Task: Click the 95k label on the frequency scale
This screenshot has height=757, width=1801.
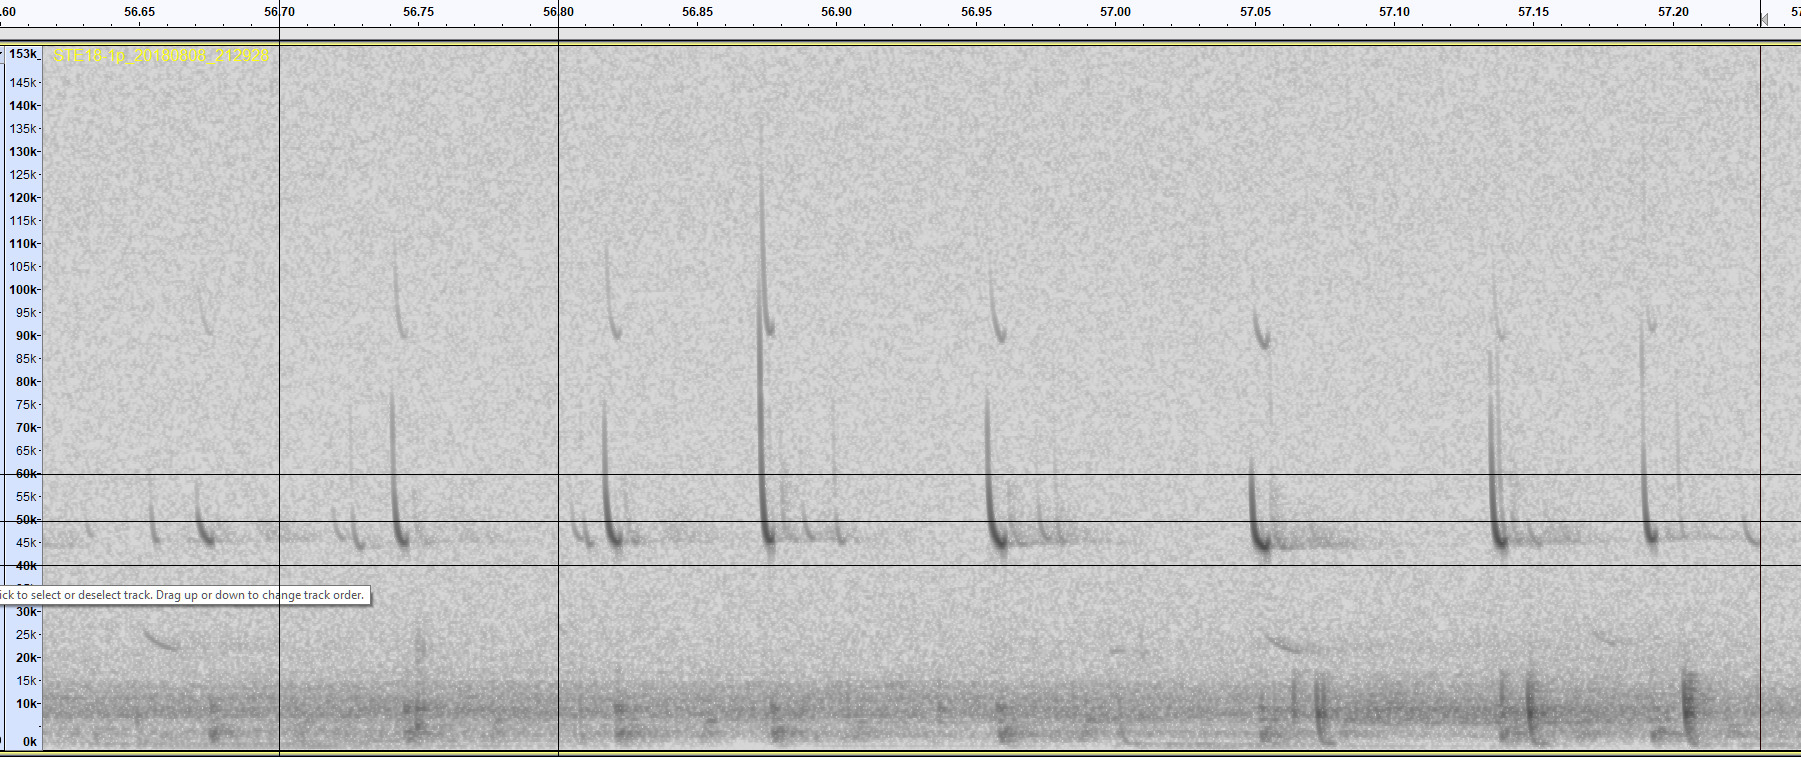Action: [x=26, y=313]
